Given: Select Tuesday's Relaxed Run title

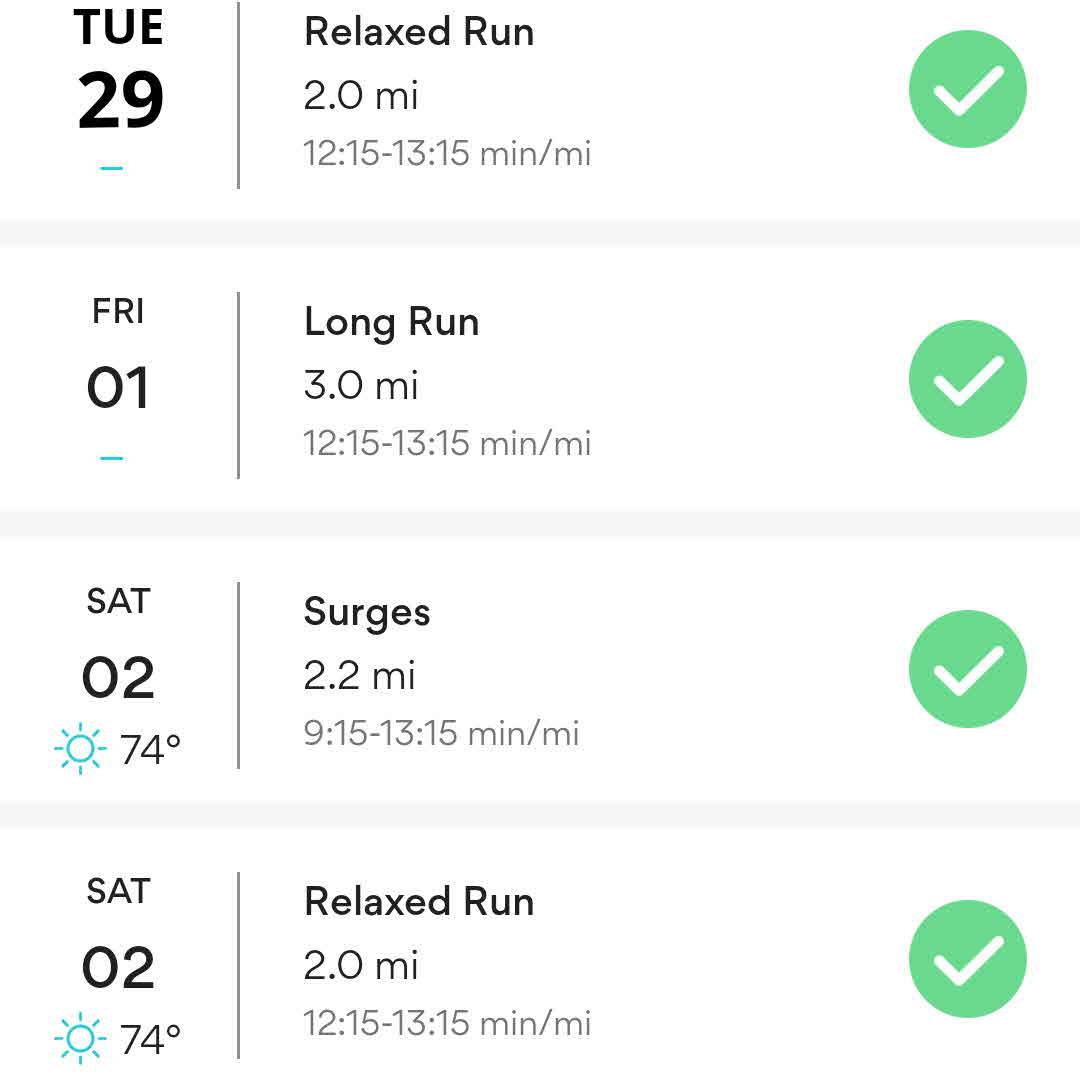Looking at the screenshot, I should (x=419, y=32).
